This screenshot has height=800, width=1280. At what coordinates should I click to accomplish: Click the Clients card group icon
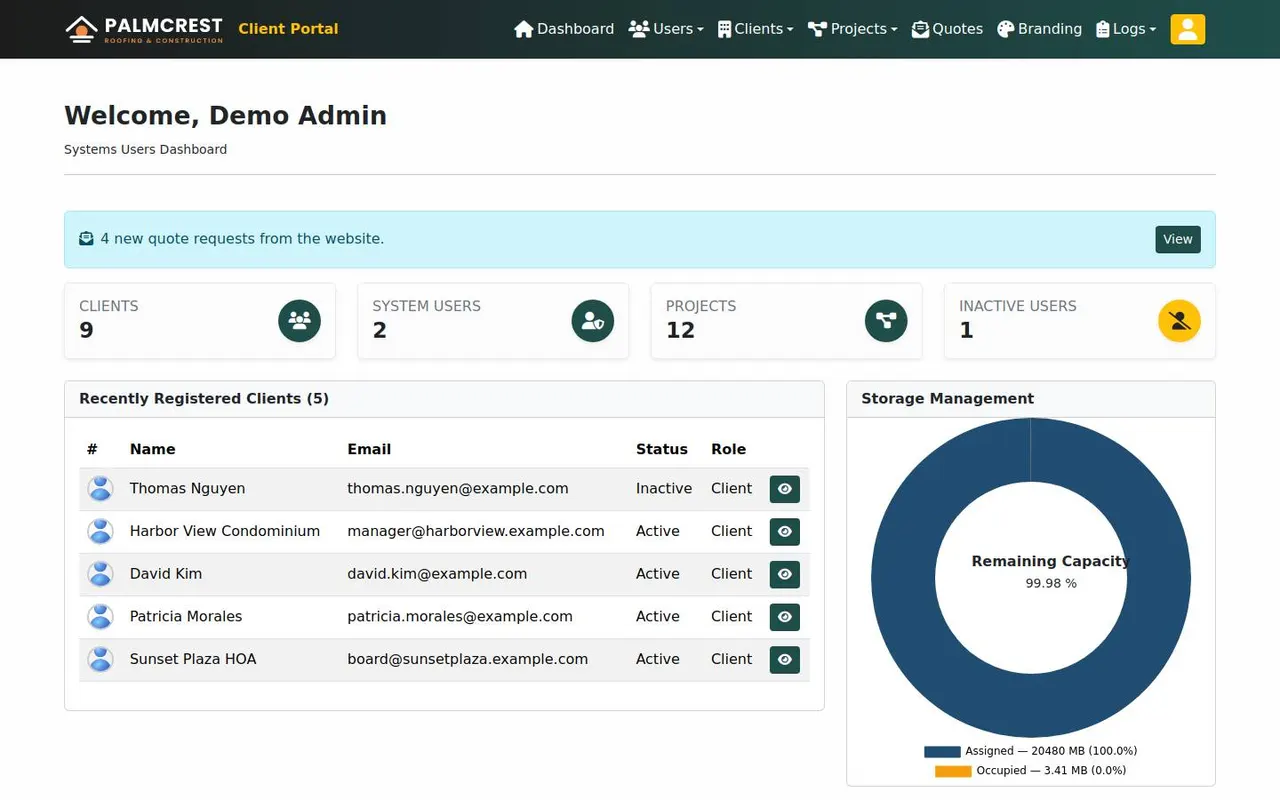click(299, 321)
